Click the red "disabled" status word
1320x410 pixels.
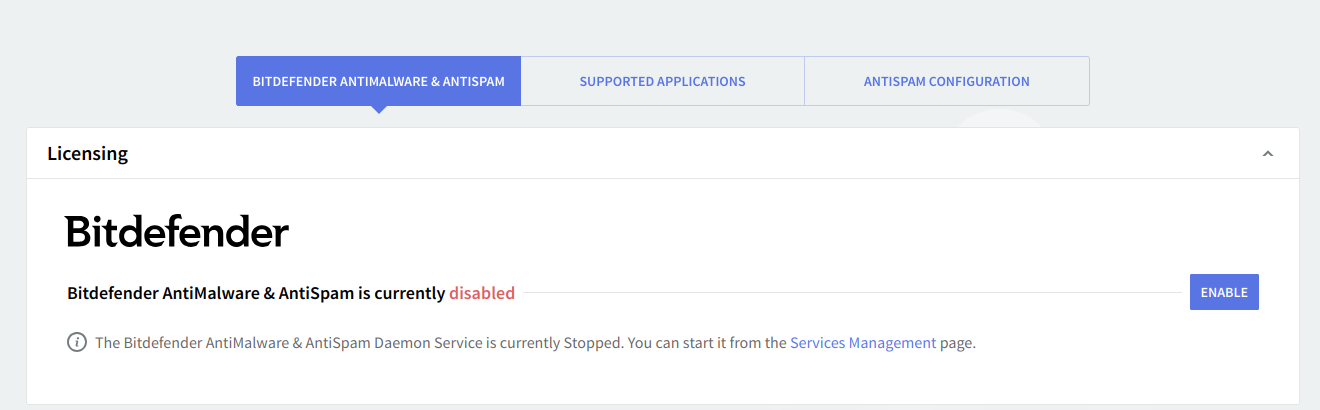pos(482,293)
